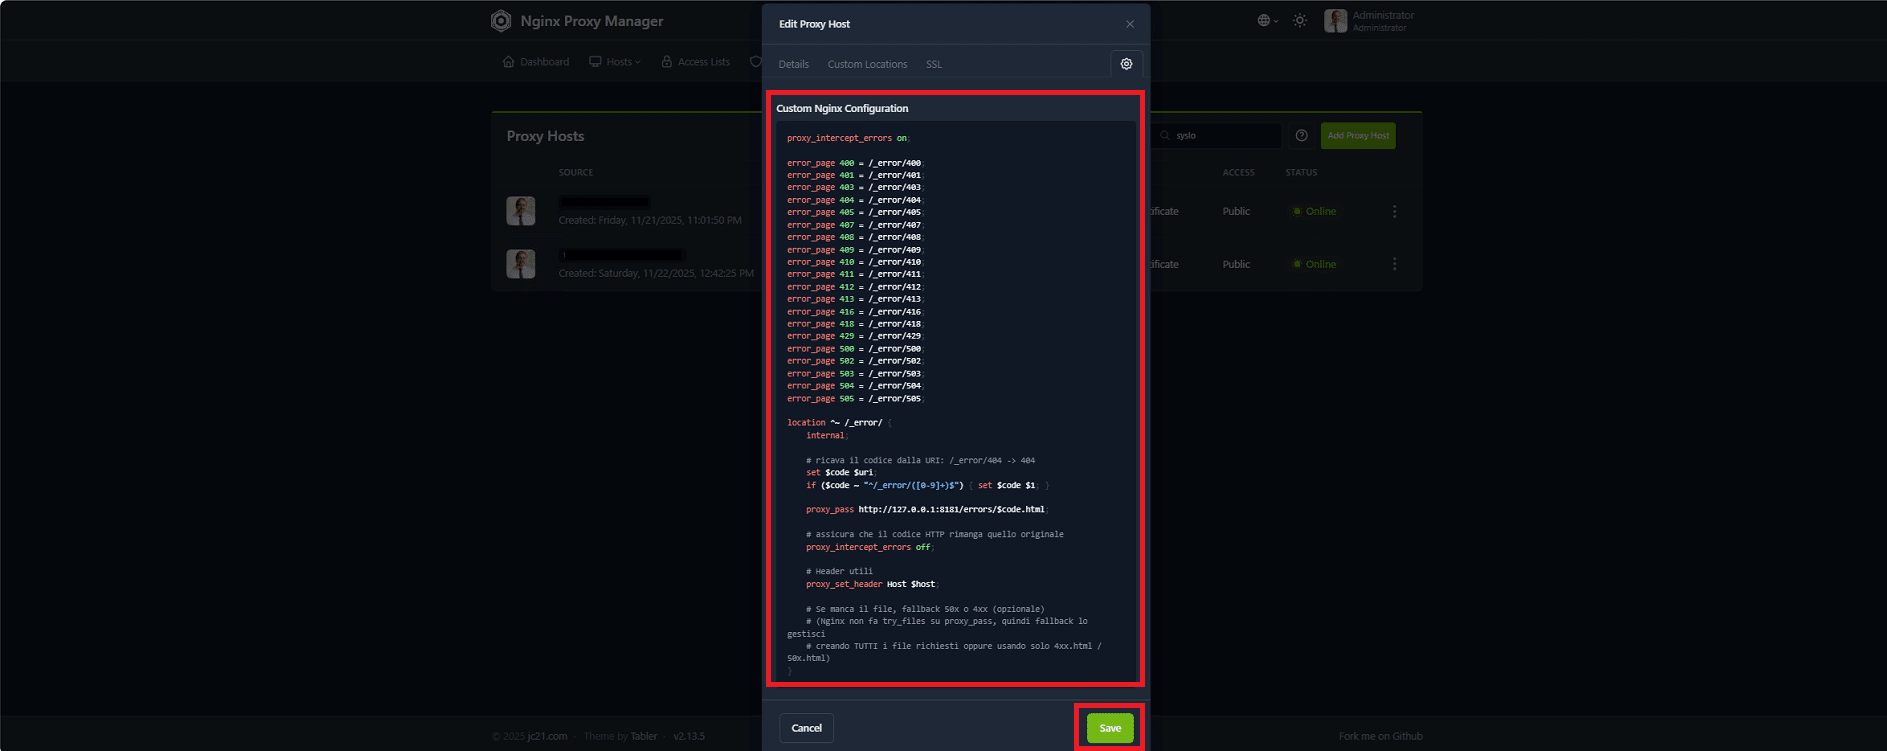Open the gear Advanced settings tab
This screenshot has width=1887, height=751.
pos(1126,64)
